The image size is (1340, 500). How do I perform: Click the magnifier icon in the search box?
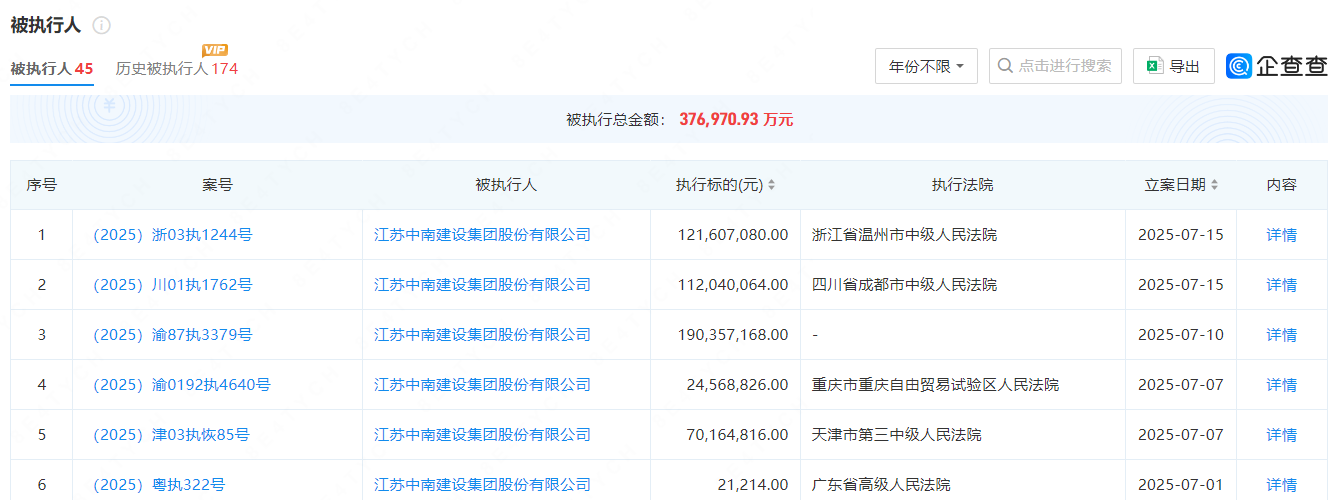point(1005,66)
